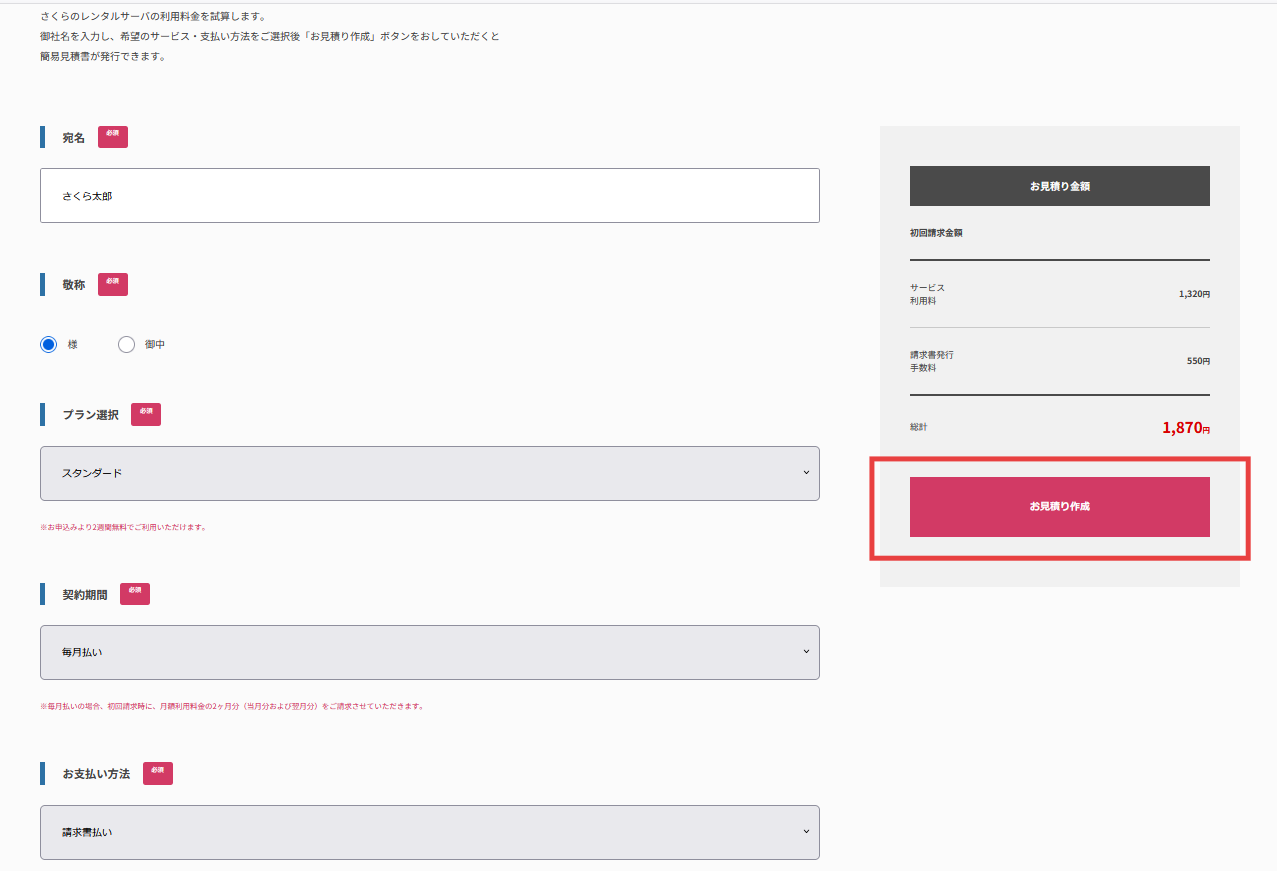Click the red 1,870円 total amount
Image resolution: width=1277 pixels, height=871 pixels.
[1185, 428]
